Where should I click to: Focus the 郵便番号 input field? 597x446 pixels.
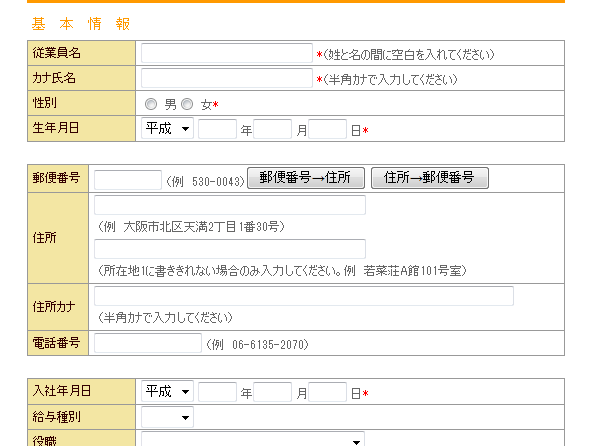[x=128, y=180]
